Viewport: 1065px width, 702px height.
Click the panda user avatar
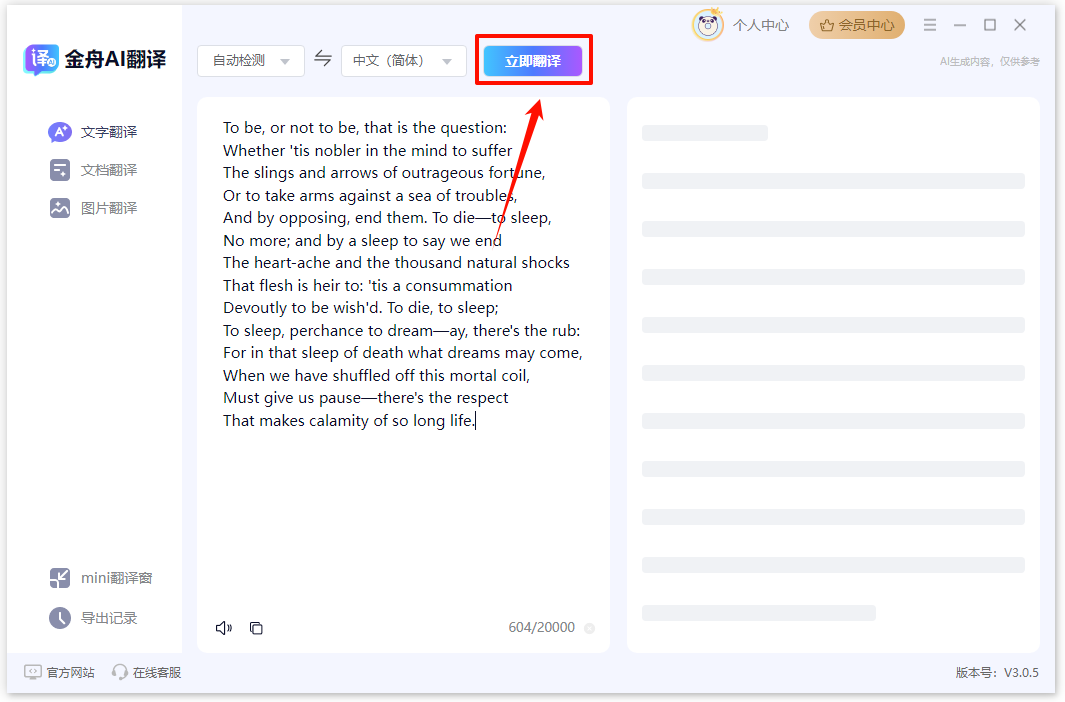click(x=707, y=25)
